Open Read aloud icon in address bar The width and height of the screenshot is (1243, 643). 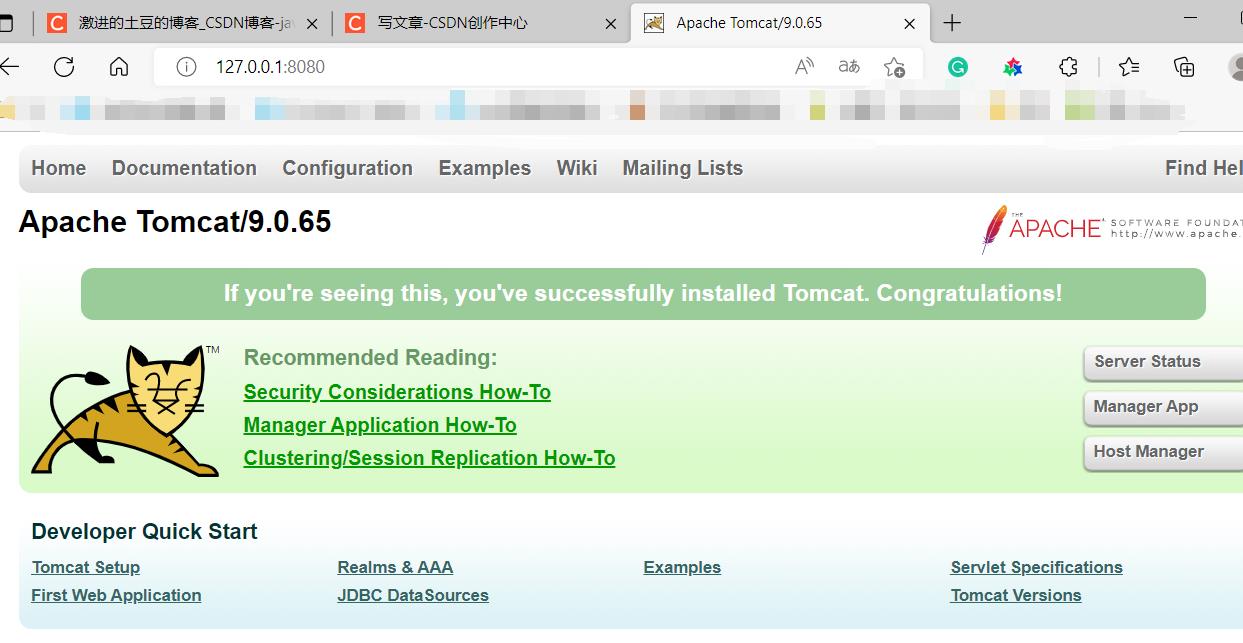click(804, 67)
